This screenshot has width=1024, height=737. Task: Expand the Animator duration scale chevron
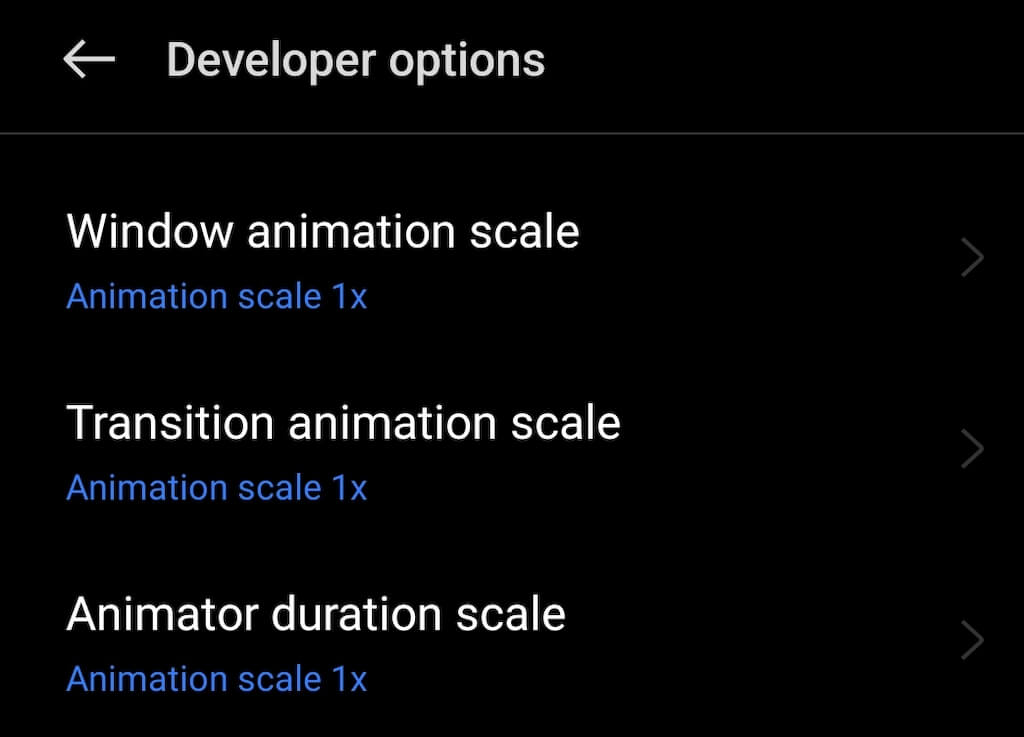[972, 640]
